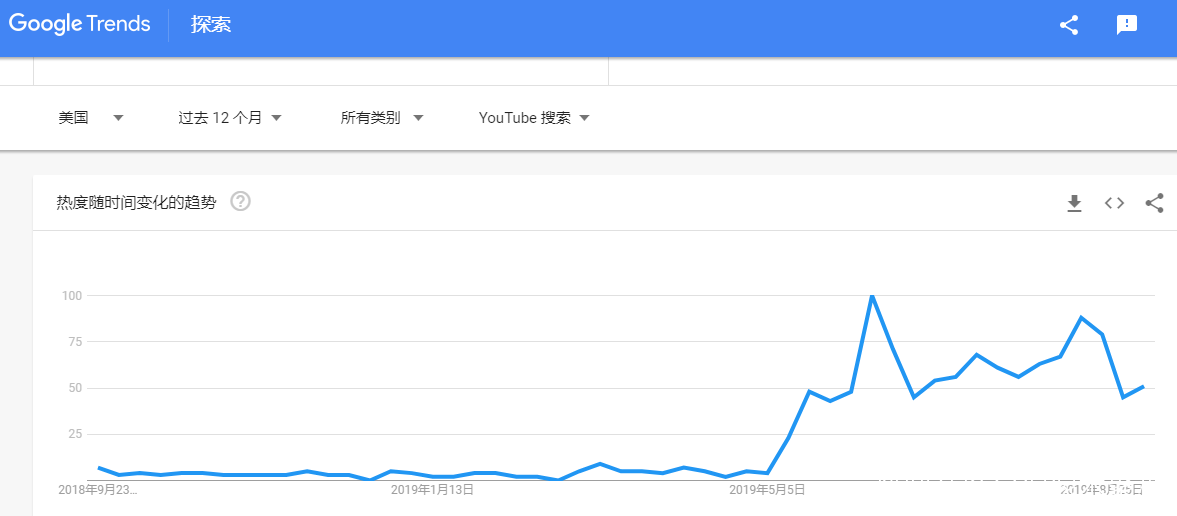This screenshot has height=516, width=1177.
Task: Open the YouTube 搜索 source dropdown
Action: [534, 118]
